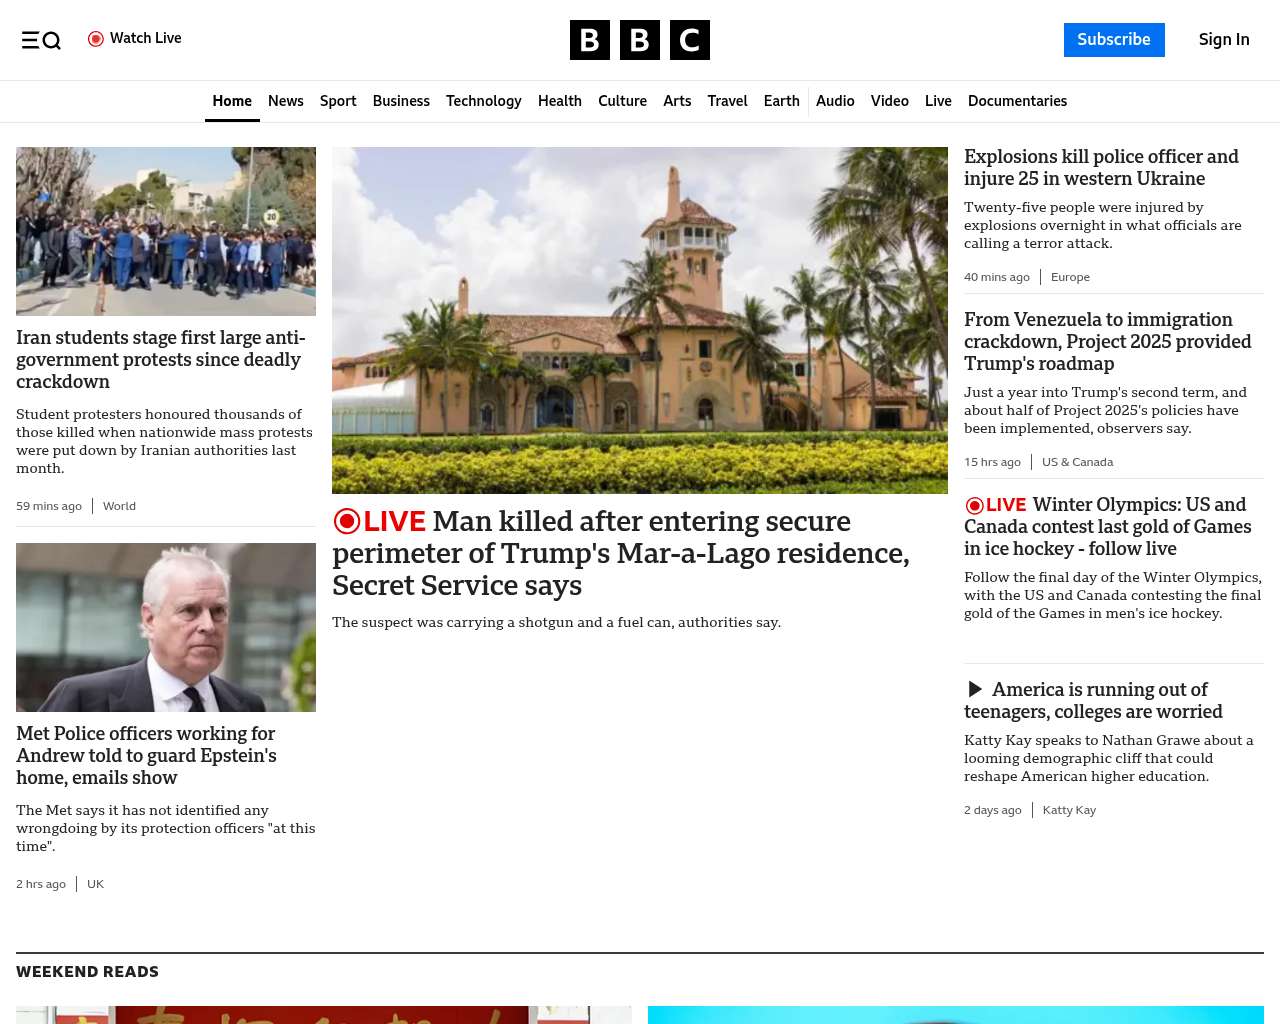Go to the Documentaries section
Image resolution: width=1280 pixels, height=1024 pixels.
click(1017, 101)
